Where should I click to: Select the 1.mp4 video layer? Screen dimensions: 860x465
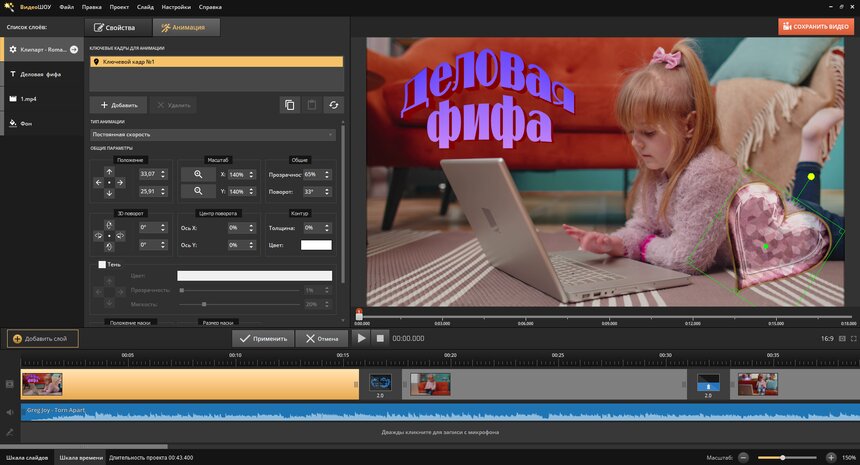point(42,99)
